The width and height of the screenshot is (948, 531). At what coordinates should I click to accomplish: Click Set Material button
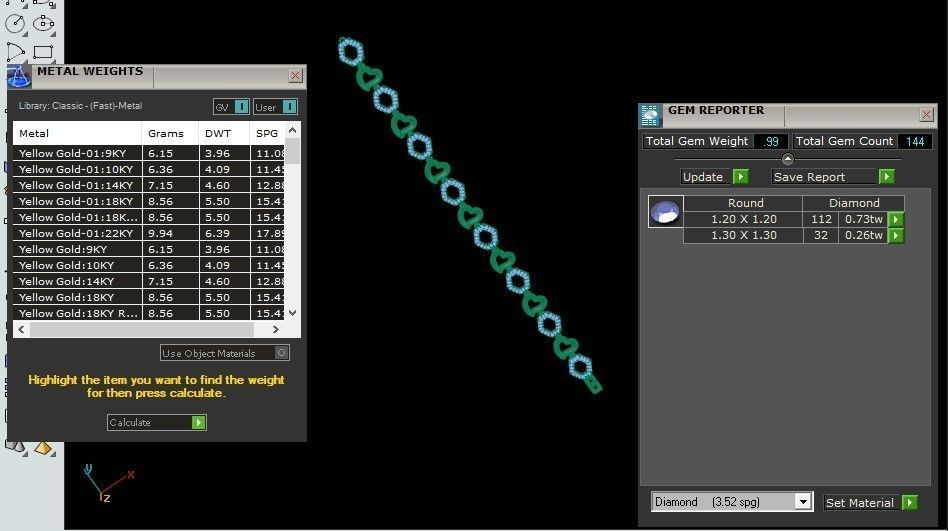[x=870, y=503]
